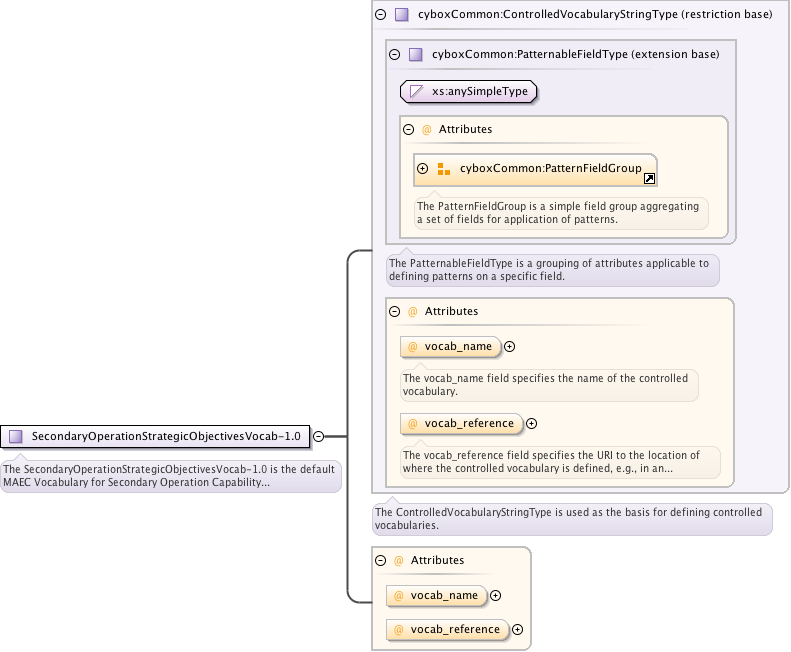Viewport: 791px width, 652px height.
Task: Click the purple PatternableFieldType square icon
Action: click(x=415, y=55)
